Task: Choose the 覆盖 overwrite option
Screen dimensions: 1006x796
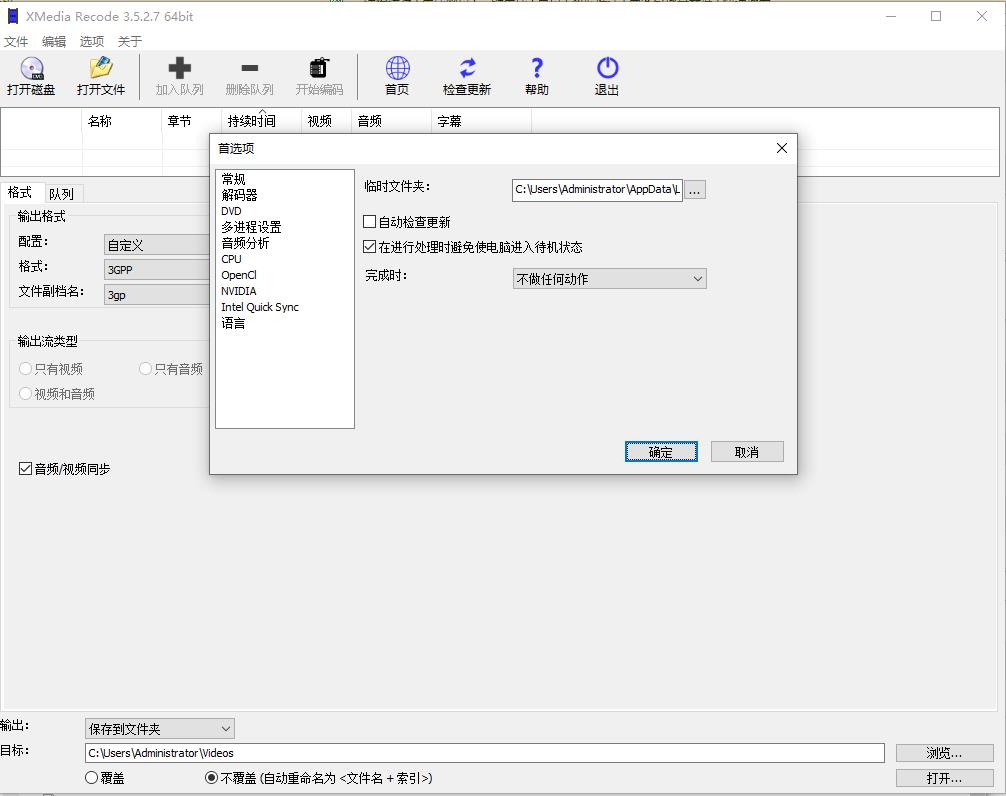Action: tap(91, 777)
